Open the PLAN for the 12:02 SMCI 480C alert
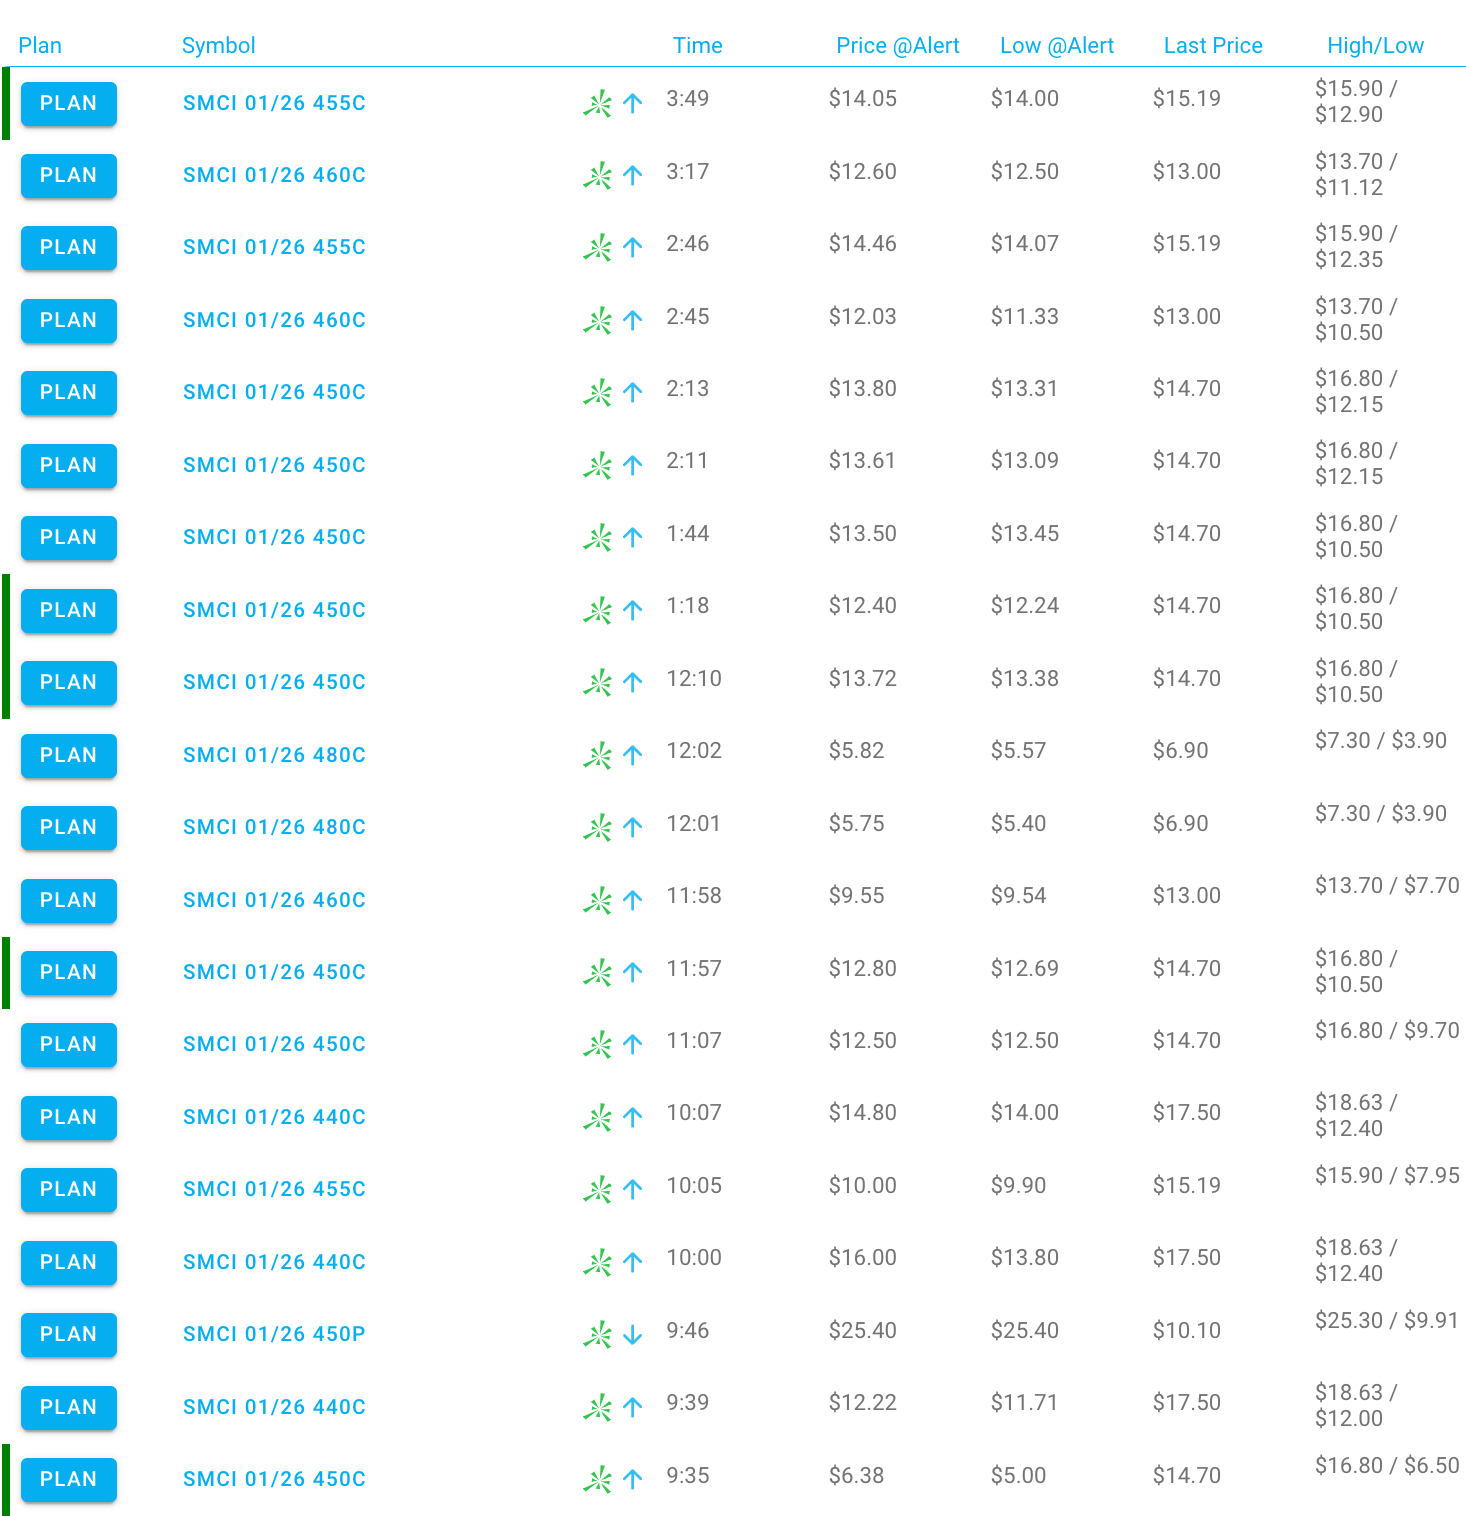The width and height of the screenshot is (1466, 1516). (x=69, y=755)
